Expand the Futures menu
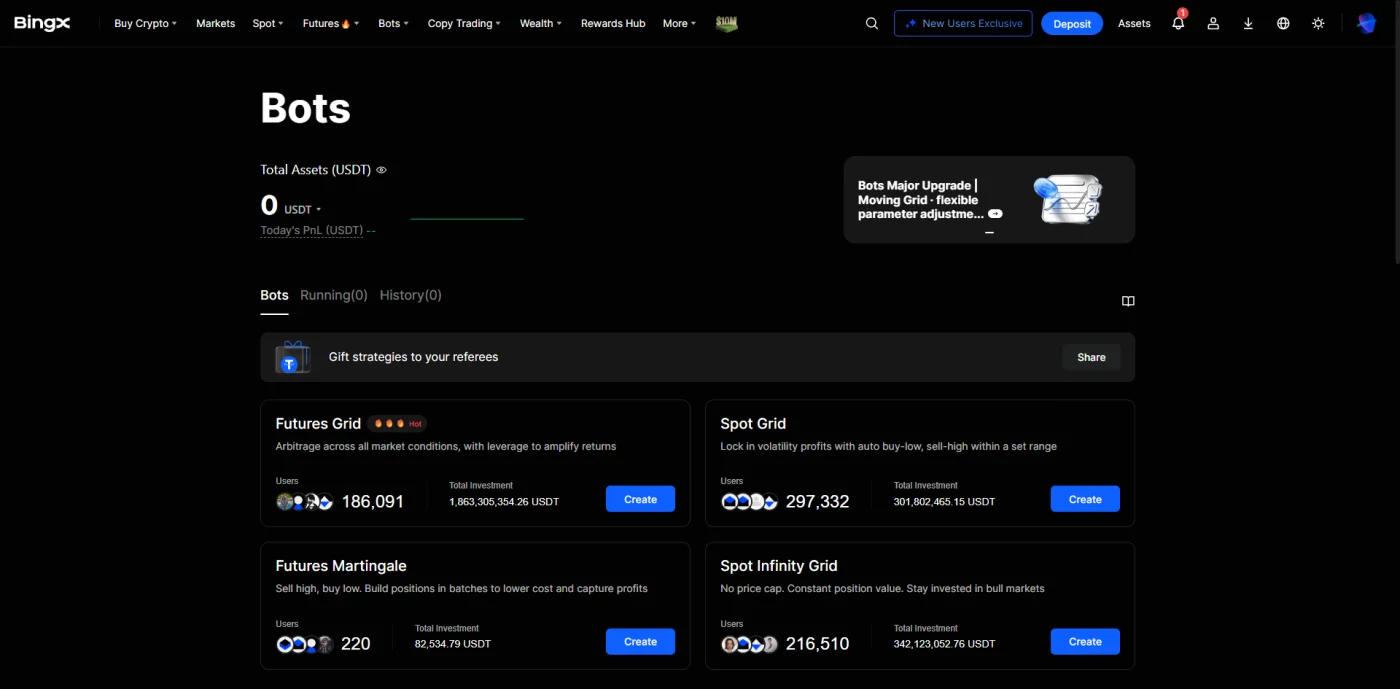The height and width of the screenshot is (689, 1400). (x=330, y=23)
